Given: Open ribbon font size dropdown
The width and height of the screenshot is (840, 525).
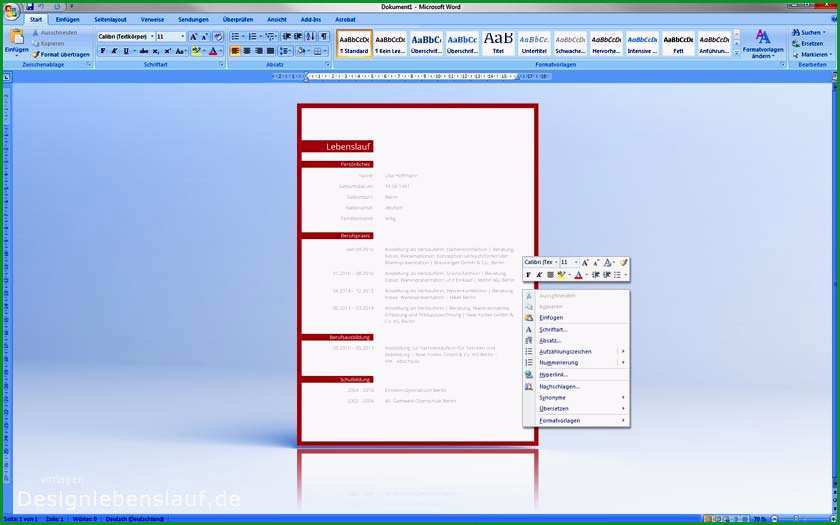Looking at the screenshot, I should [183, 36].
